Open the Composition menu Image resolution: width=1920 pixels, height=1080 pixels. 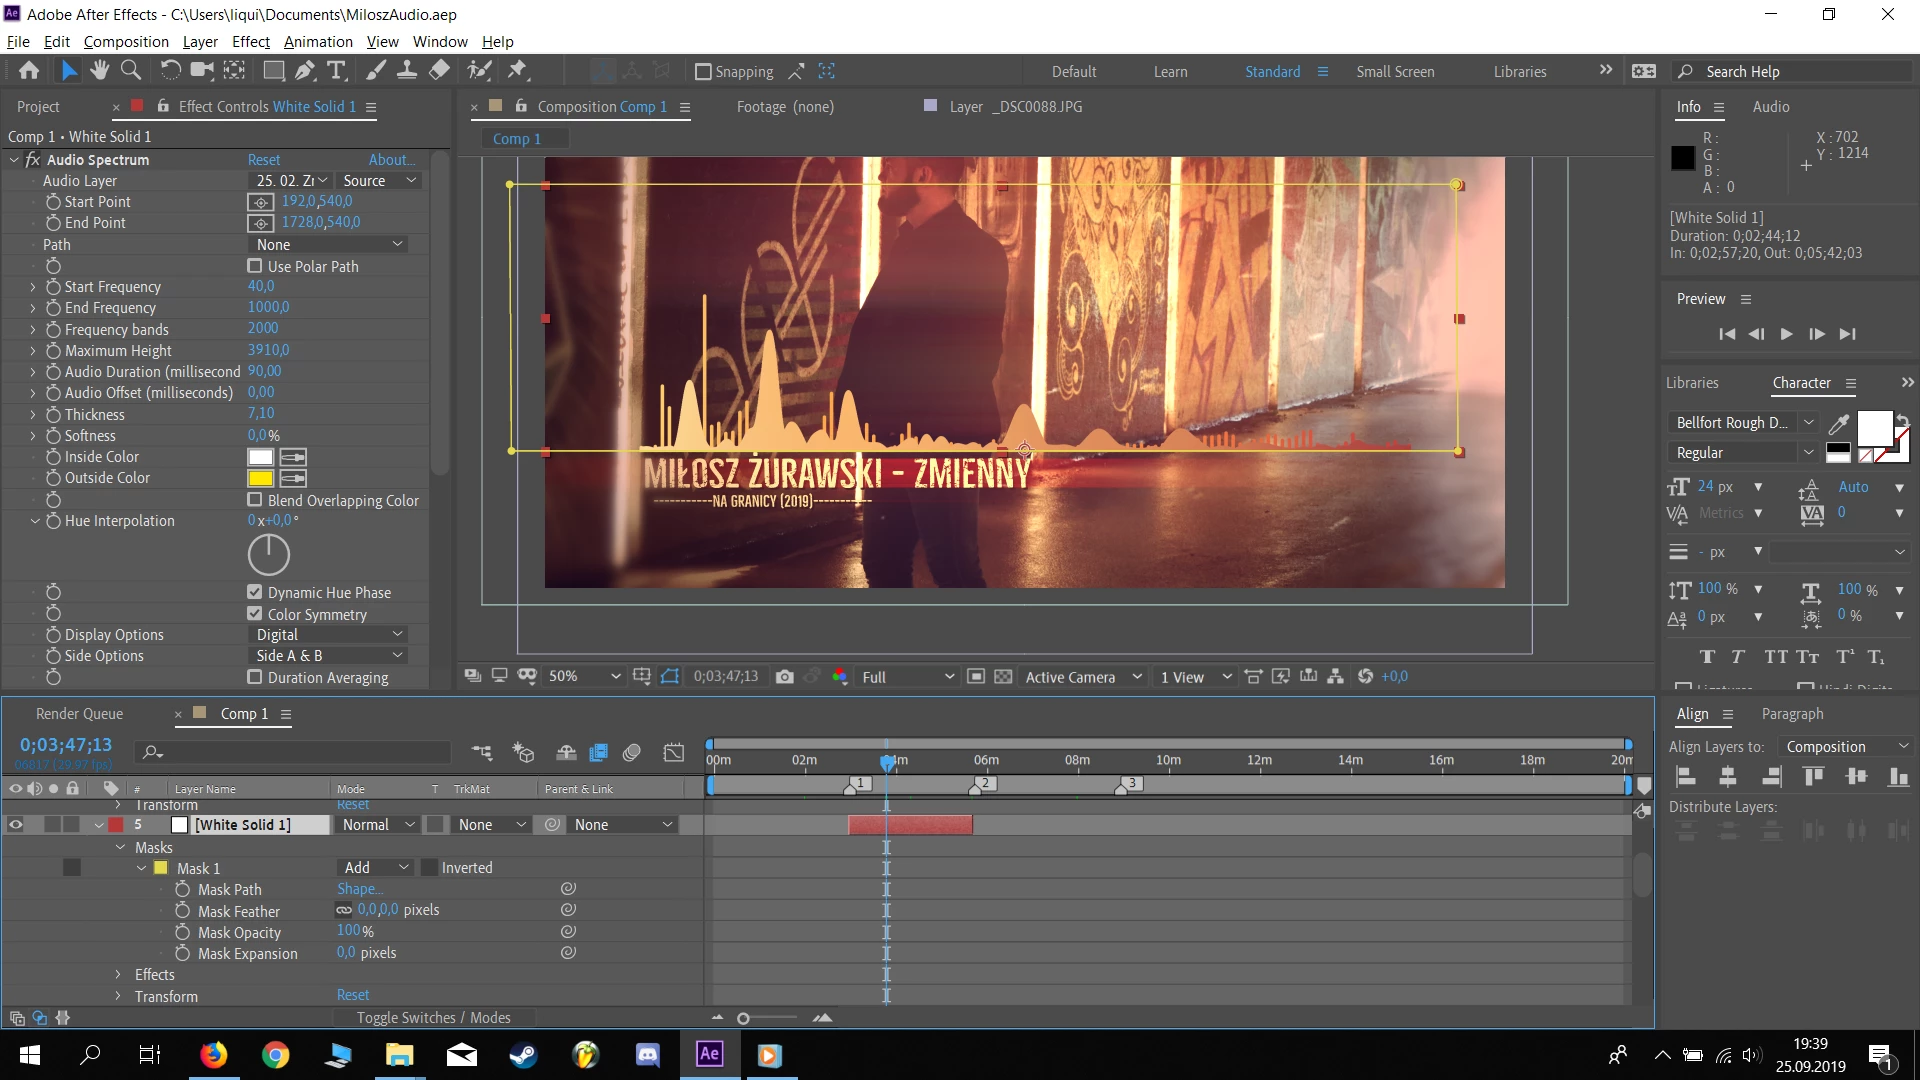(x=126, y=42)
